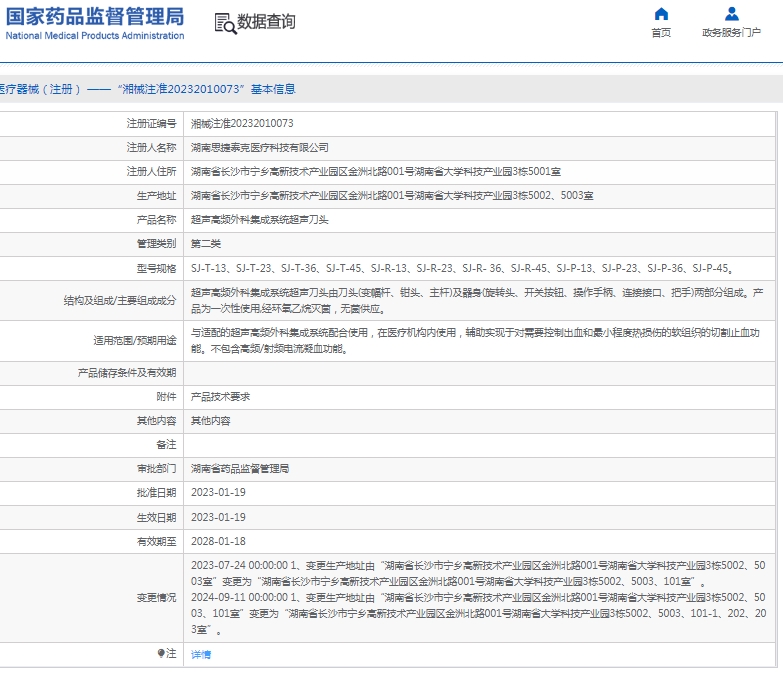Select registration number 湘械注准20232010073 cell
Image resolution: width=783 pixels, height=674 pixels.
242,123
